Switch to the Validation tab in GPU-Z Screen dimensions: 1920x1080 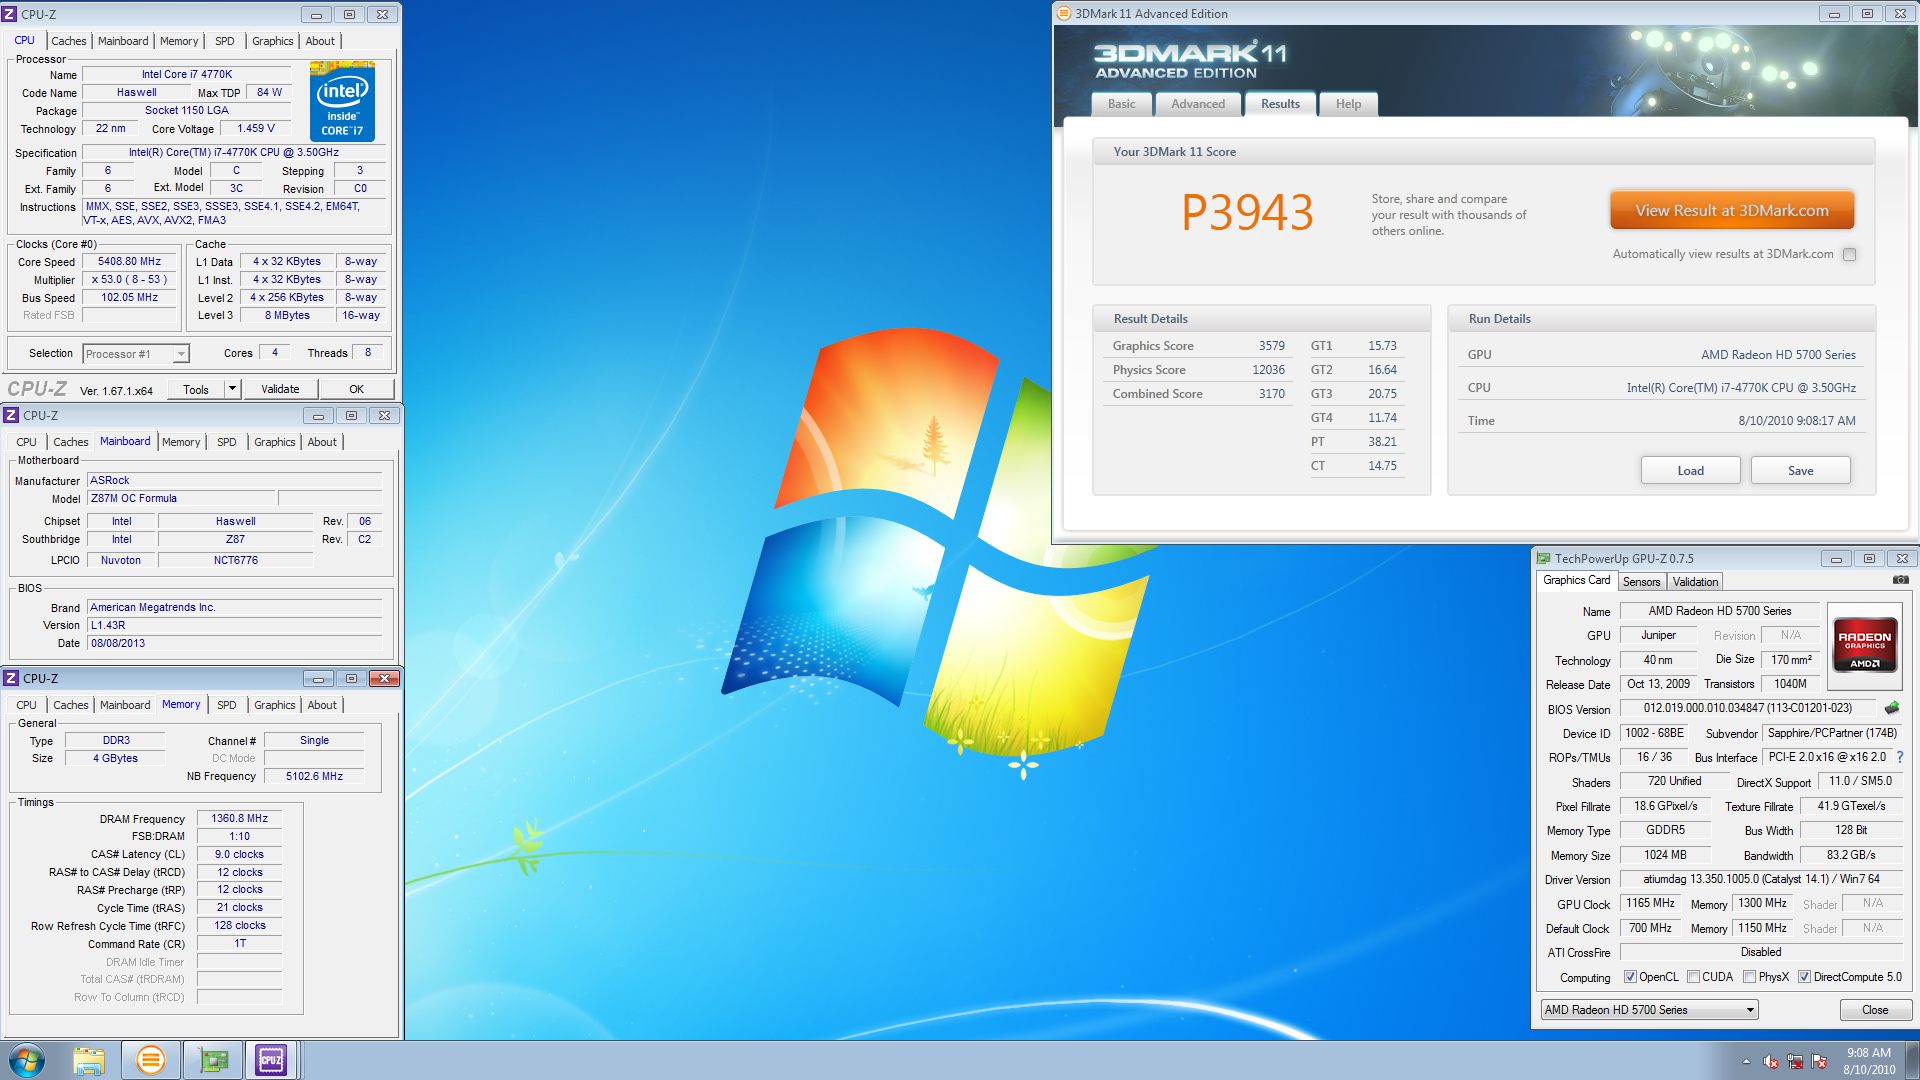pos(1695,581)
